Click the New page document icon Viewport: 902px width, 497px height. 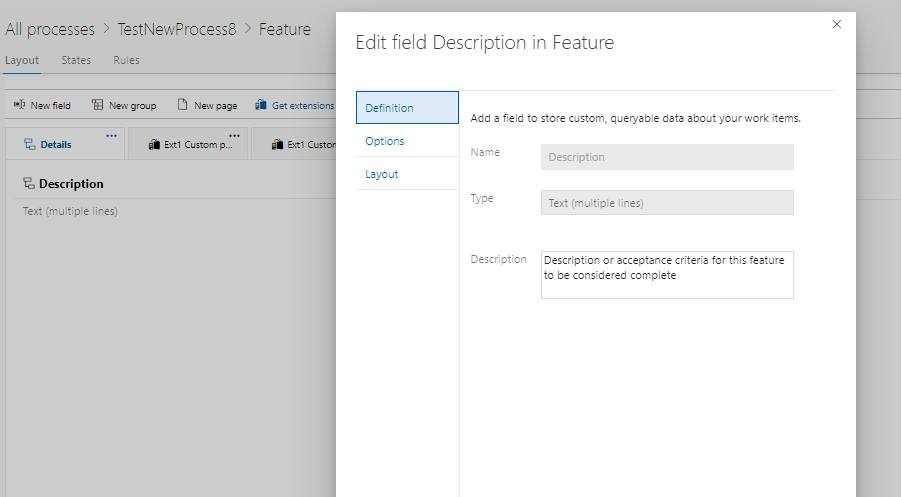(182, 105)
